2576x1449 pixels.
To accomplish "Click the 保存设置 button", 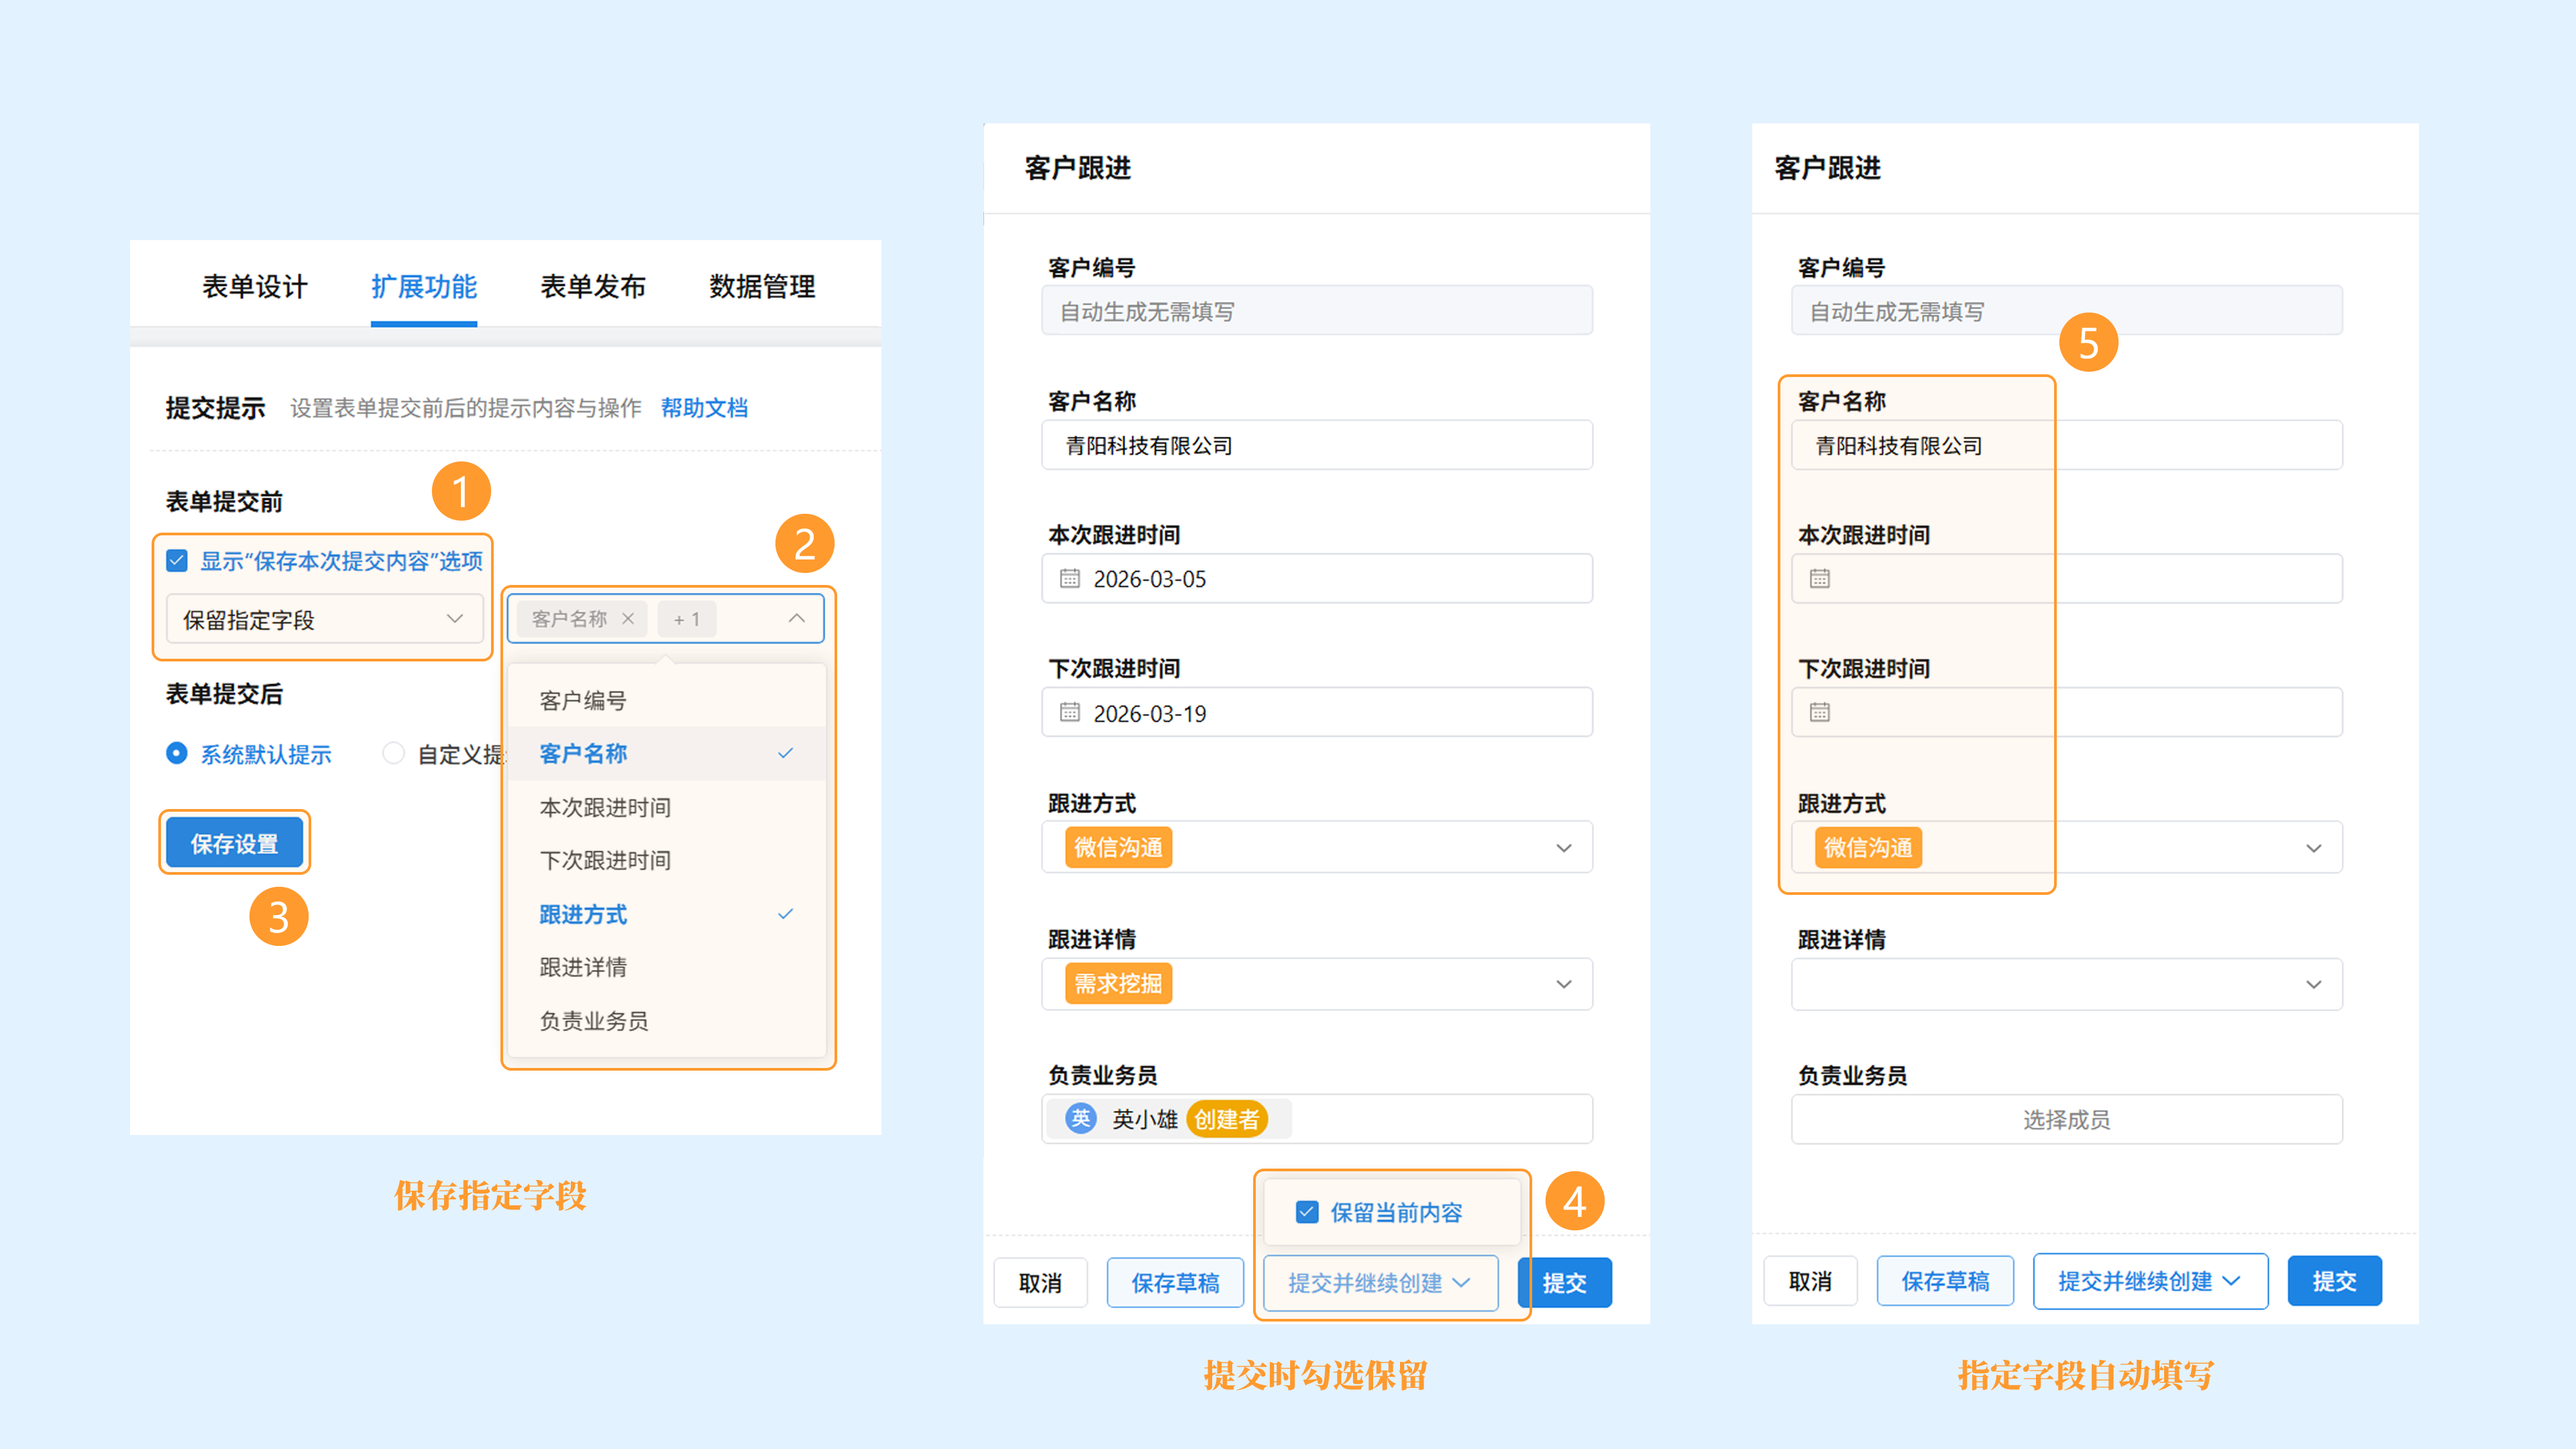I will point(234,843).
